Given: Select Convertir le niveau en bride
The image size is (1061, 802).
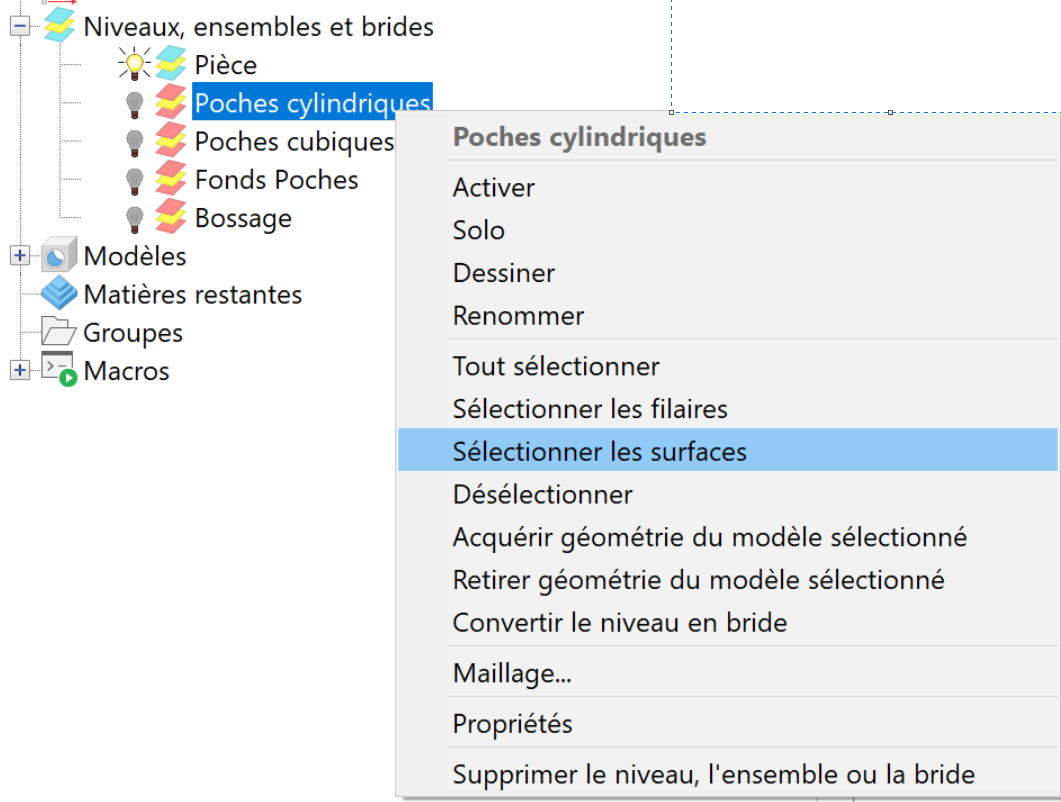Looking at the screenshot, I should (619, 623).
